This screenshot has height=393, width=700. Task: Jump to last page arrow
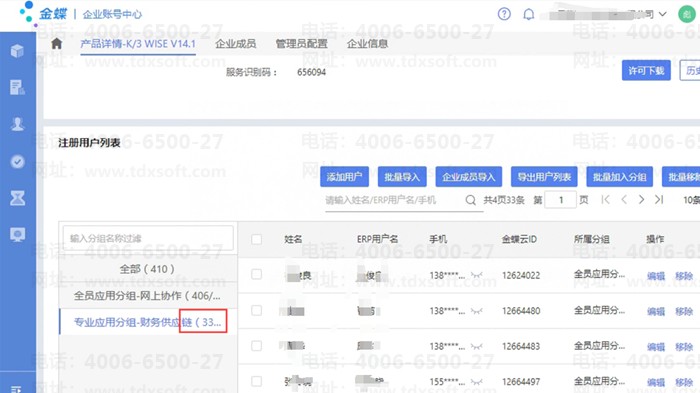coord(659,200)
